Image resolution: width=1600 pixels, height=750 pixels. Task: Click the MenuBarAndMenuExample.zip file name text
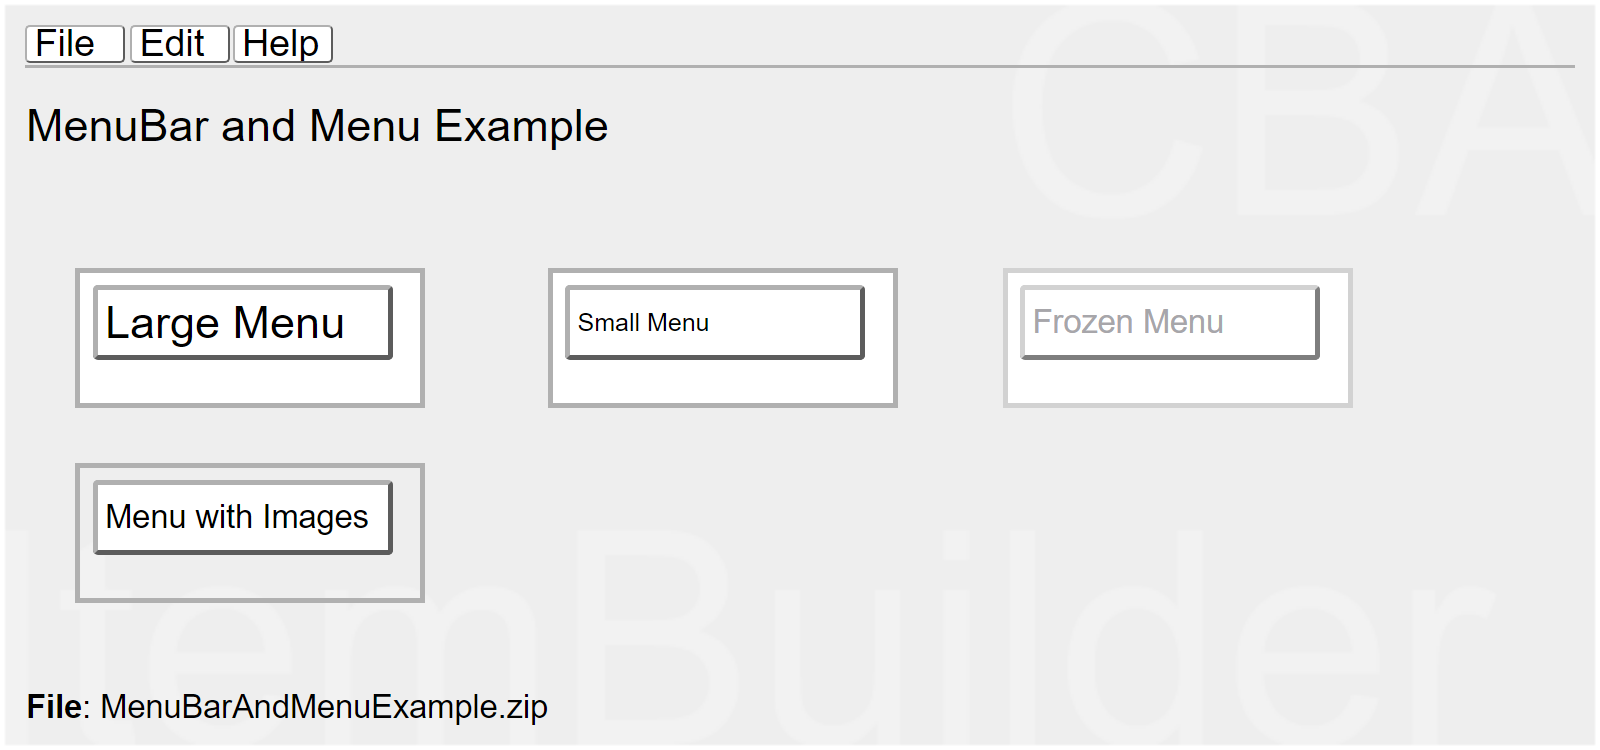(324, 707)
